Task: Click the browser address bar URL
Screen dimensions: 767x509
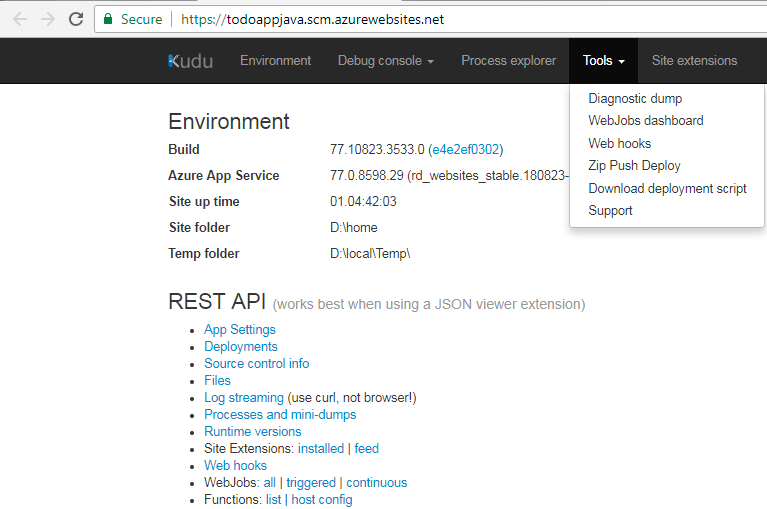Action: 311,19
